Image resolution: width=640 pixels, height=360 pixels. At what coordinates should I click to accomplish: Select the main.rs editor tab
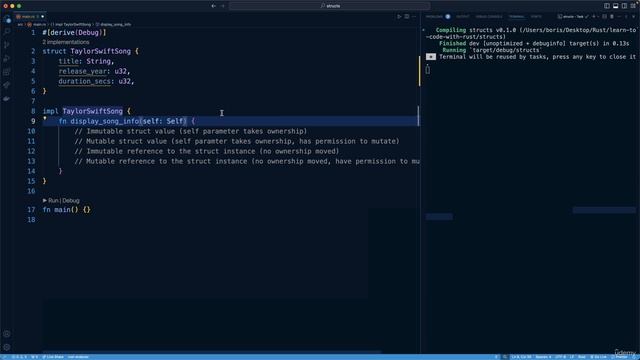tap(29, 17)
